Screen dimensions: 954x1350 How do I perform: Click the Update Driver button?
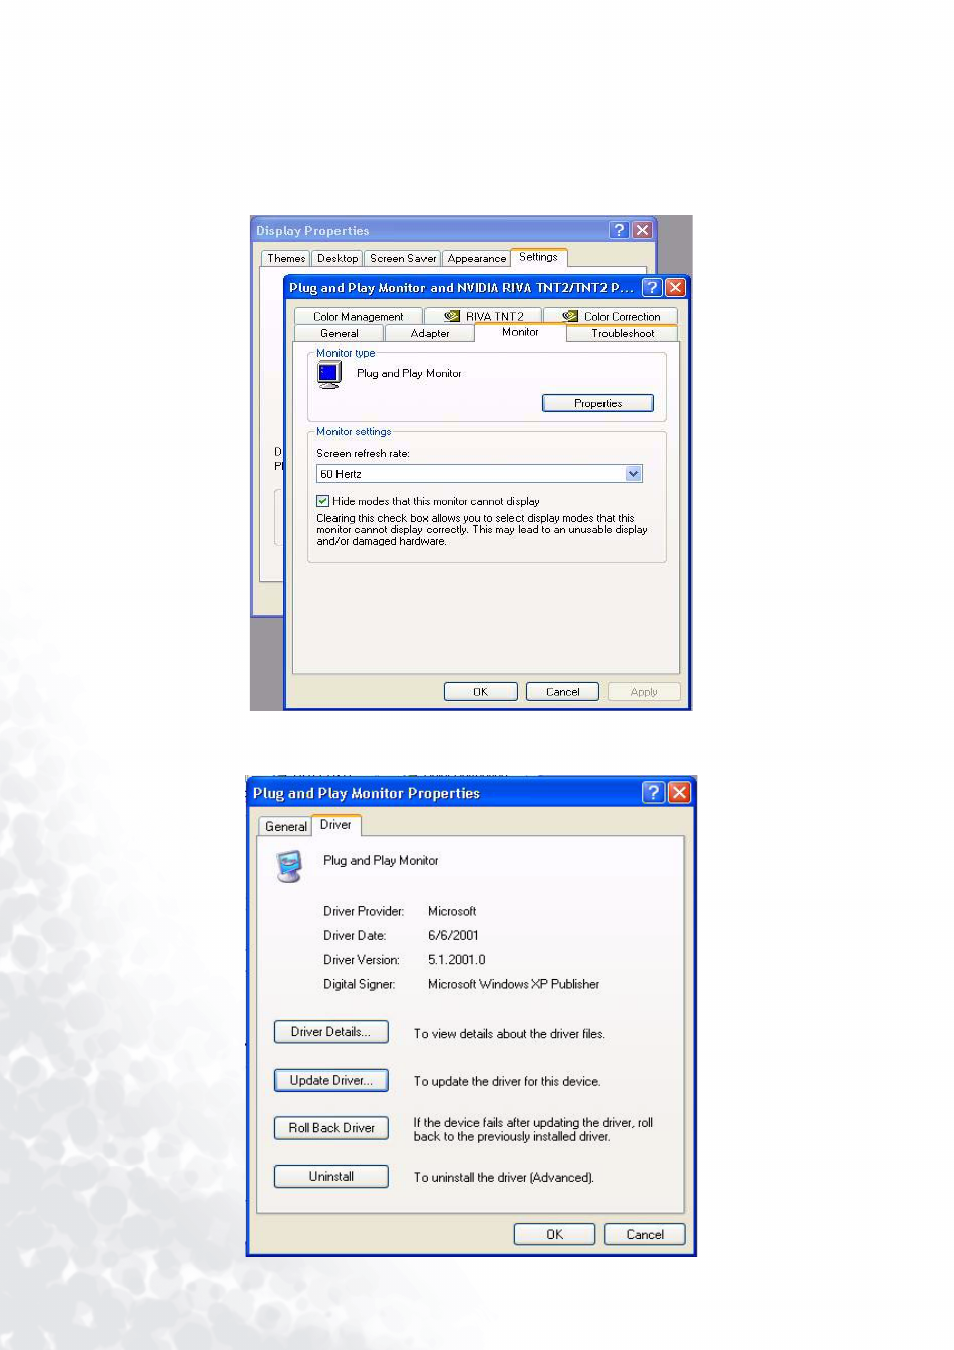click(x=331, y=1080)
